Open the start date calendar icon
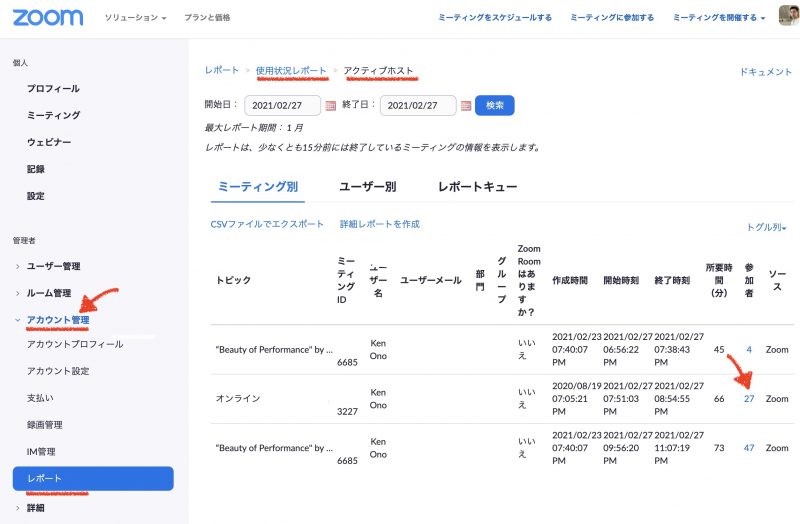Viewport: 800px width, 524px height. tap(331, 106)
